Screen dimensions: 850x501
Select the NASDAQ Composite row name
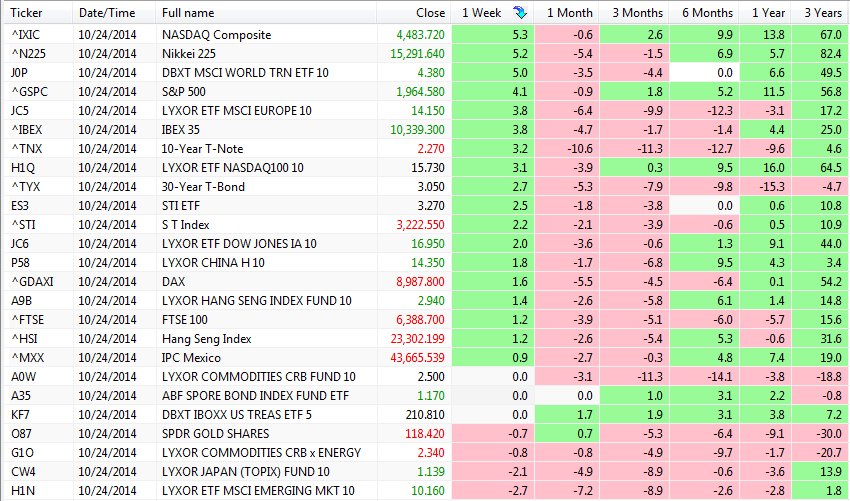click(216, 35)
